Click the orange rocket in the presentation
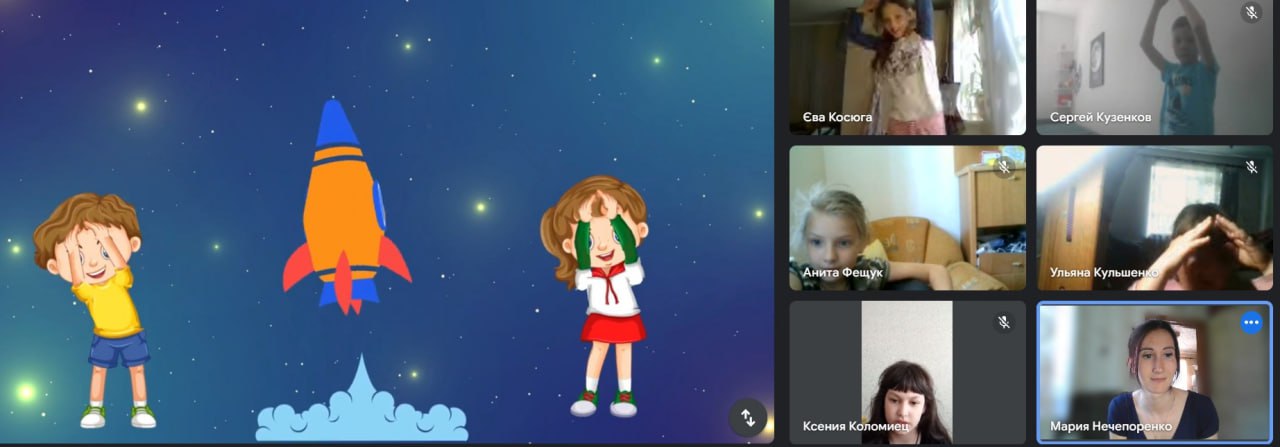This screenshot has width=1280, height=447. [x=344, y=210]
